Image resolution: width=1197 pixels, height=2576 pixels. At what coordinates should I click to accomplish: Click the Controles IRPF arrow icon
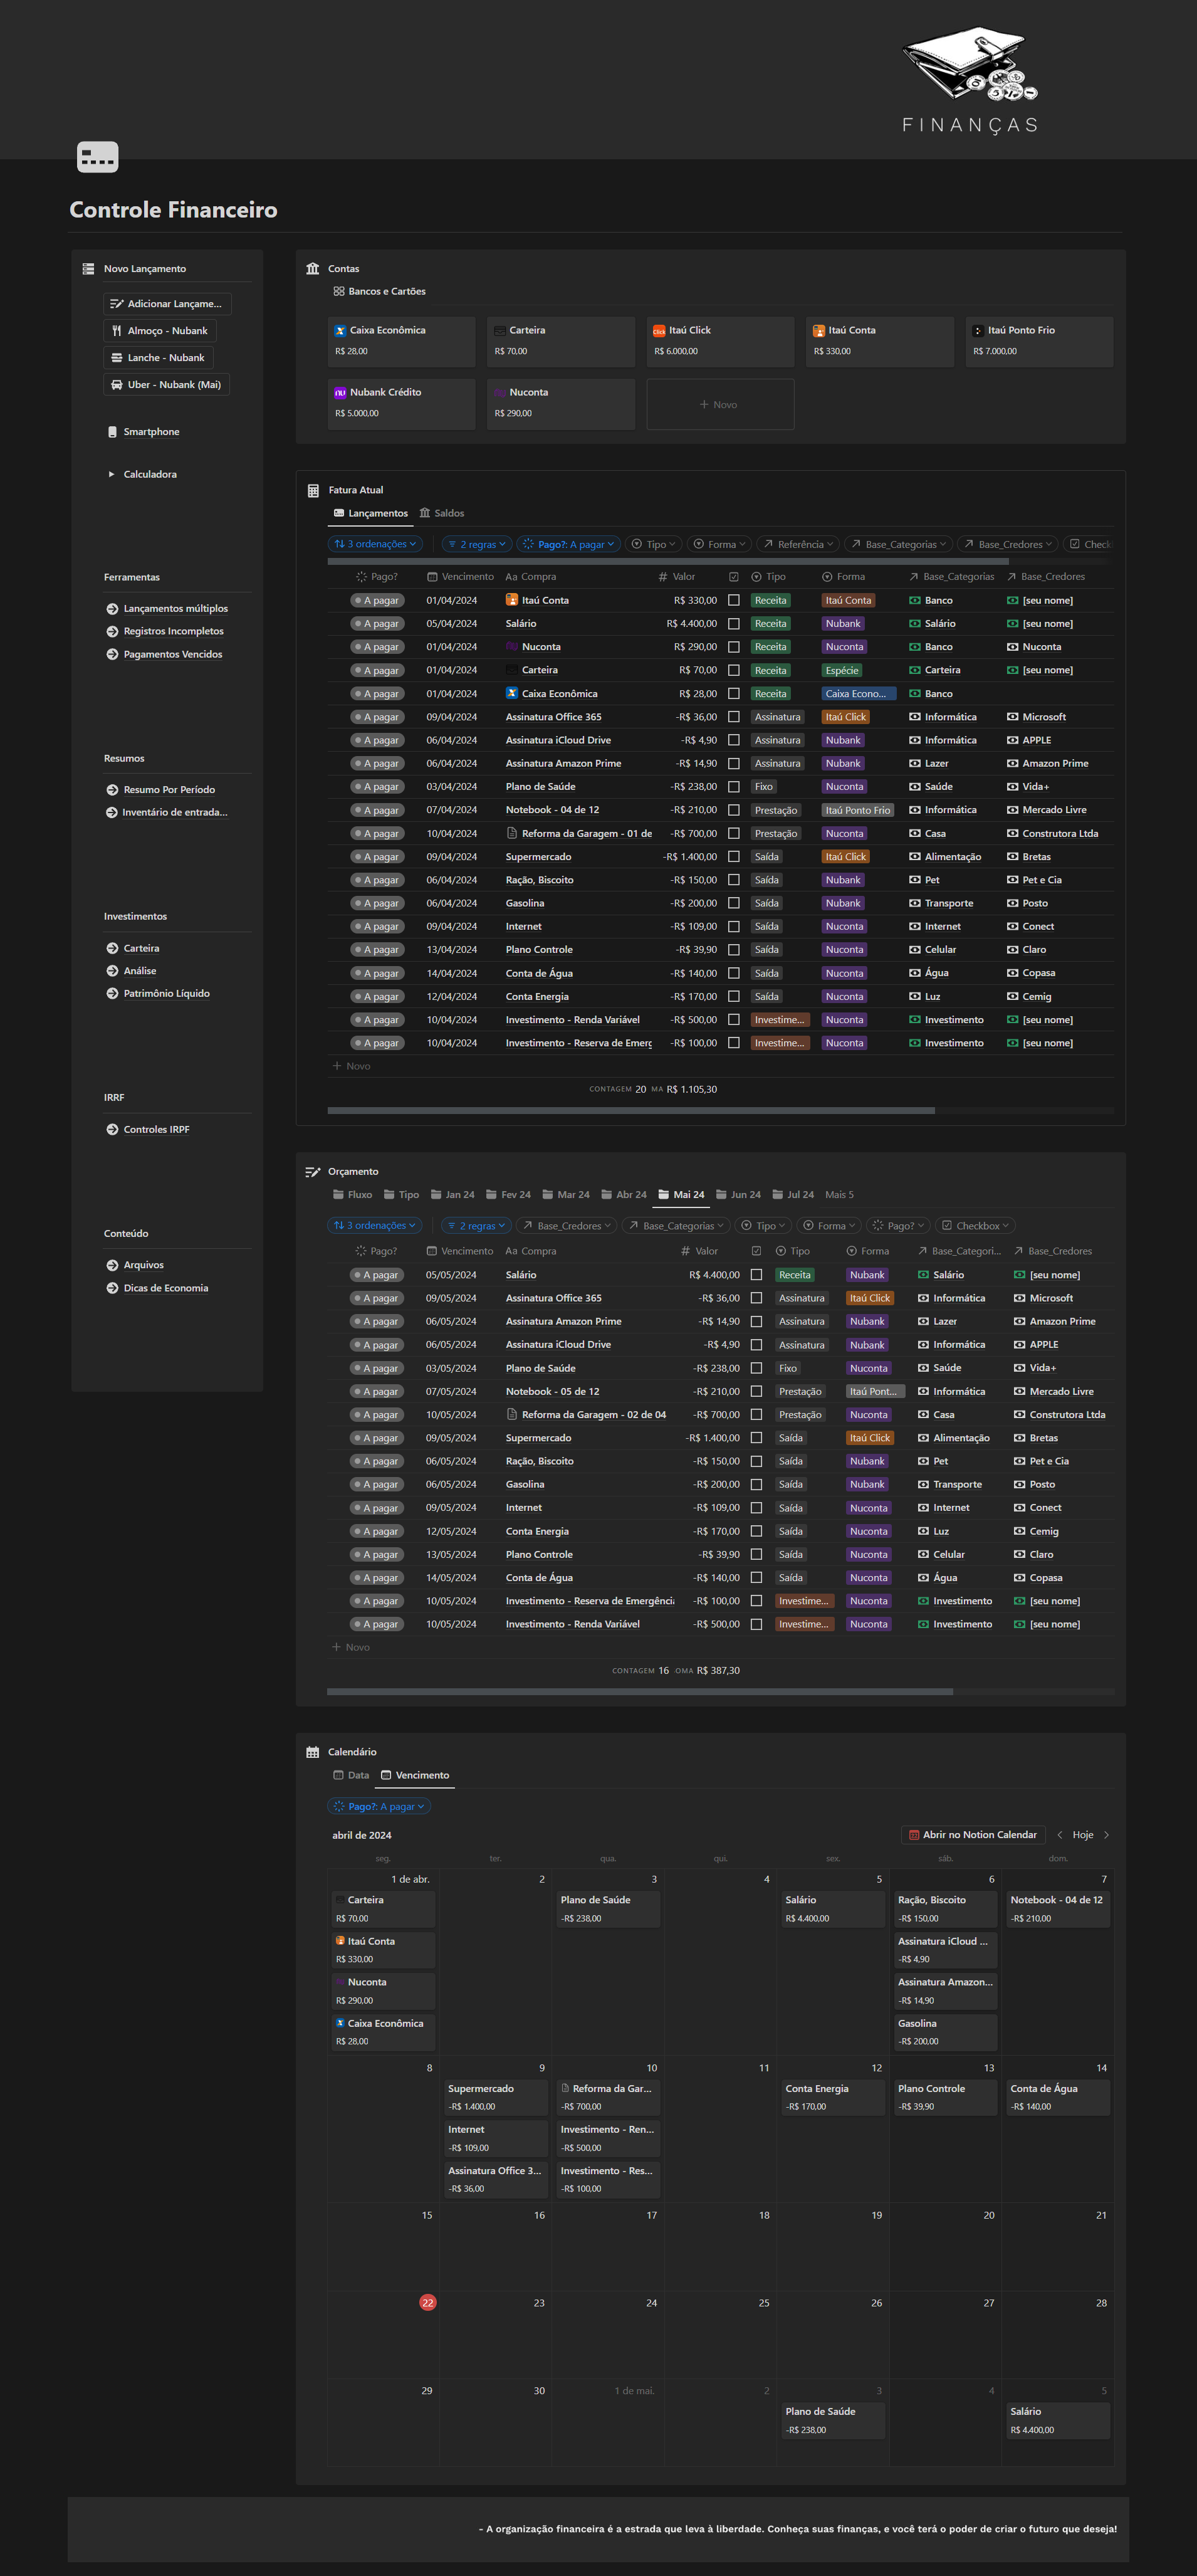(x=112, y=1130)
